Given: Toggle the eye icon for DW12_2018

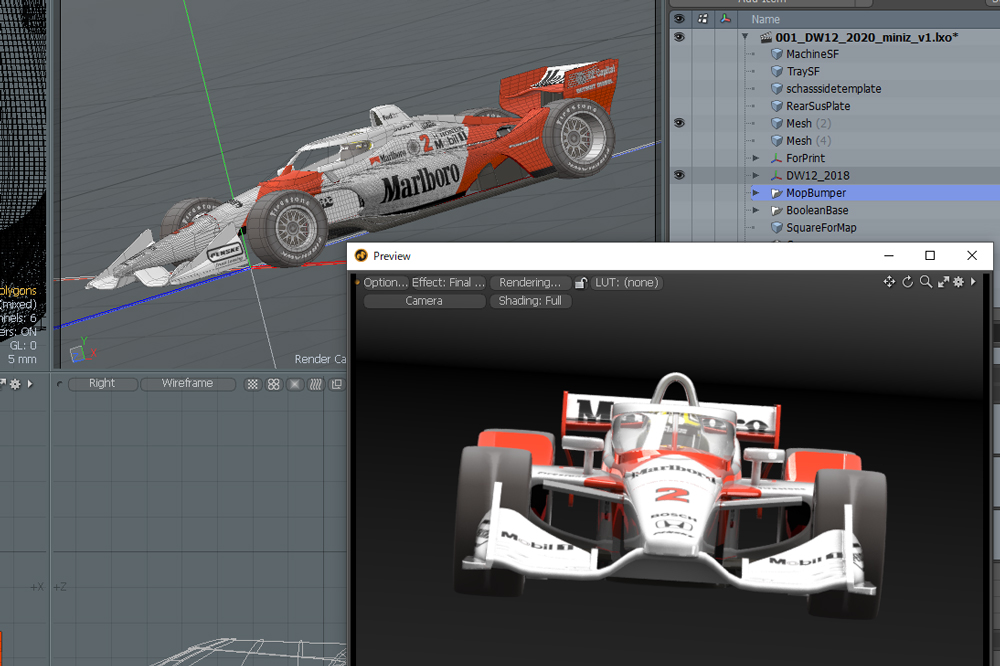Looking at the screenshot, I should [x=679, y=175].
